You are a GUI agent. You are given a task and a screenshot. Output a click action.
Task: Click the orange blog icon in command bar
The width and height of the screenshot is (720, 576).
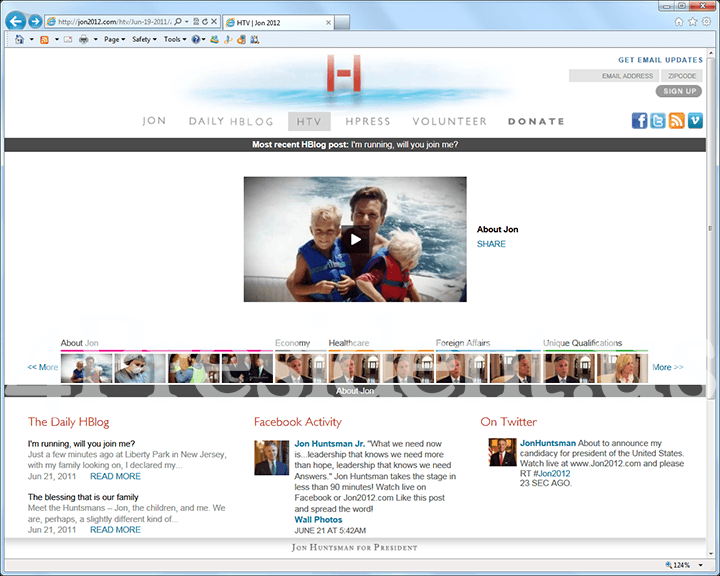241,40
